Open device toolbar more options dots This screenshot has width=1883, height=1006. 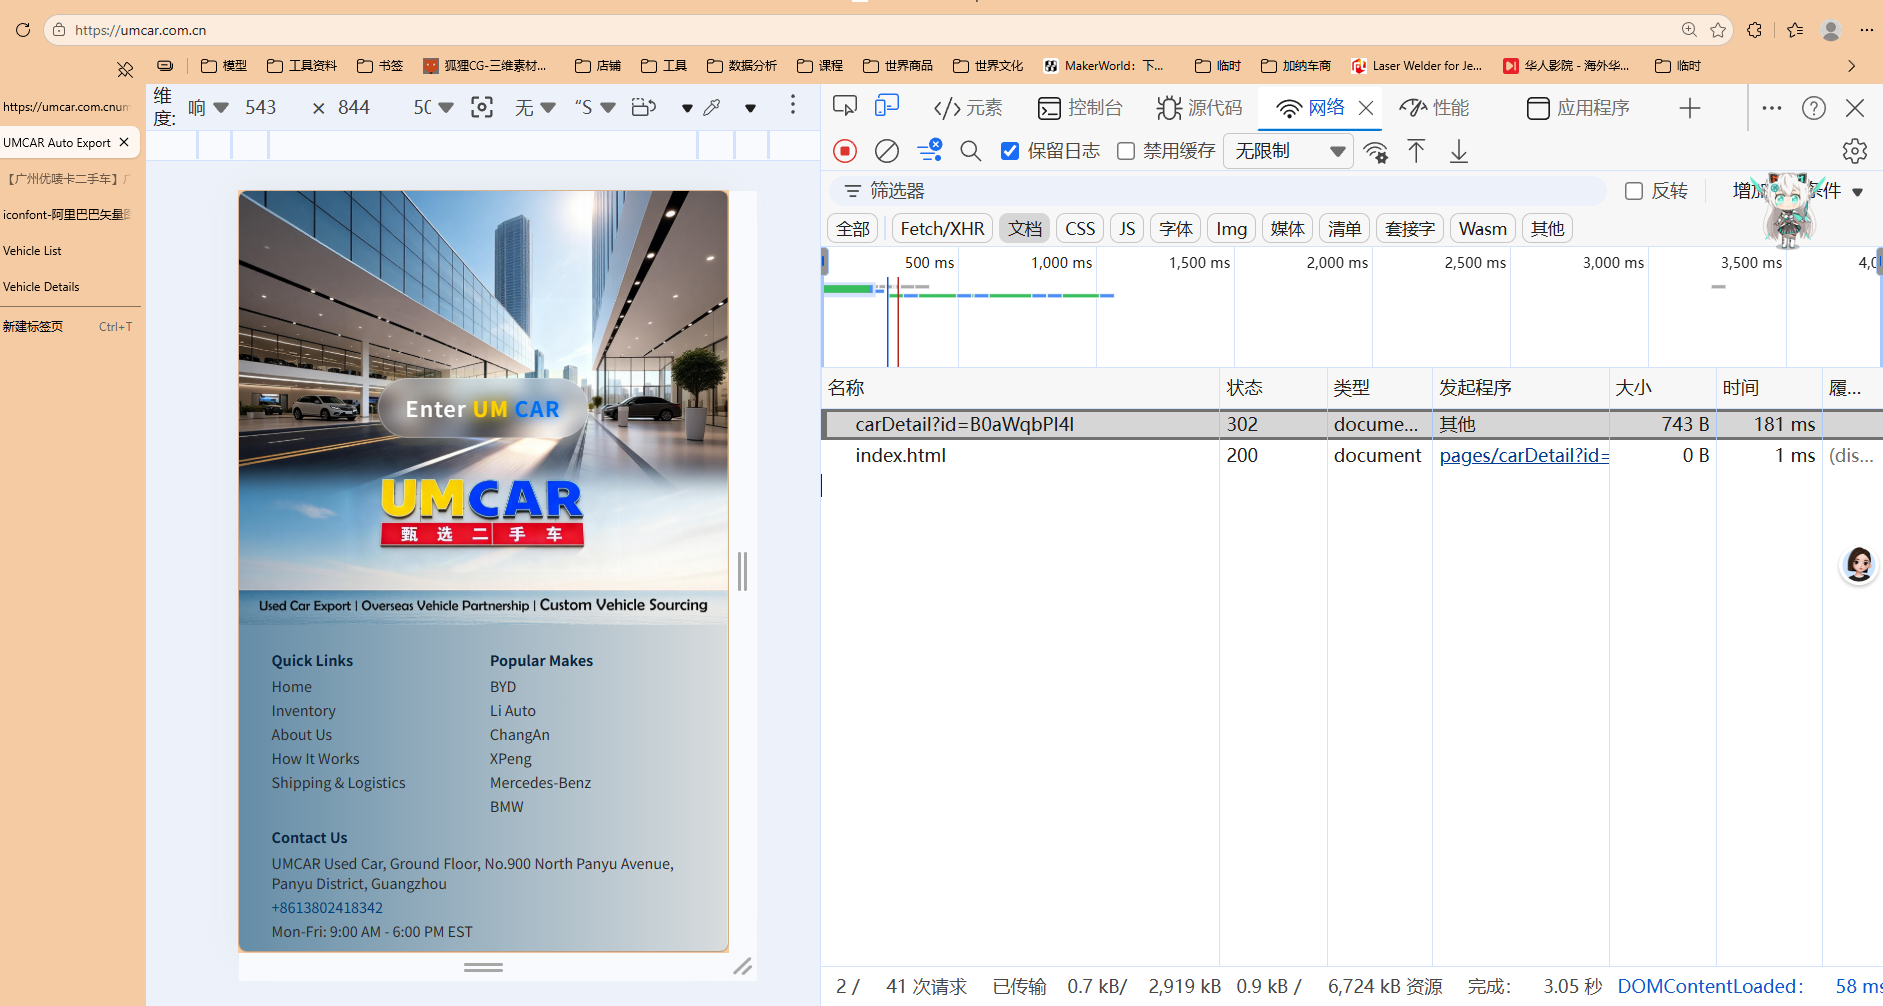click(793, 105)
